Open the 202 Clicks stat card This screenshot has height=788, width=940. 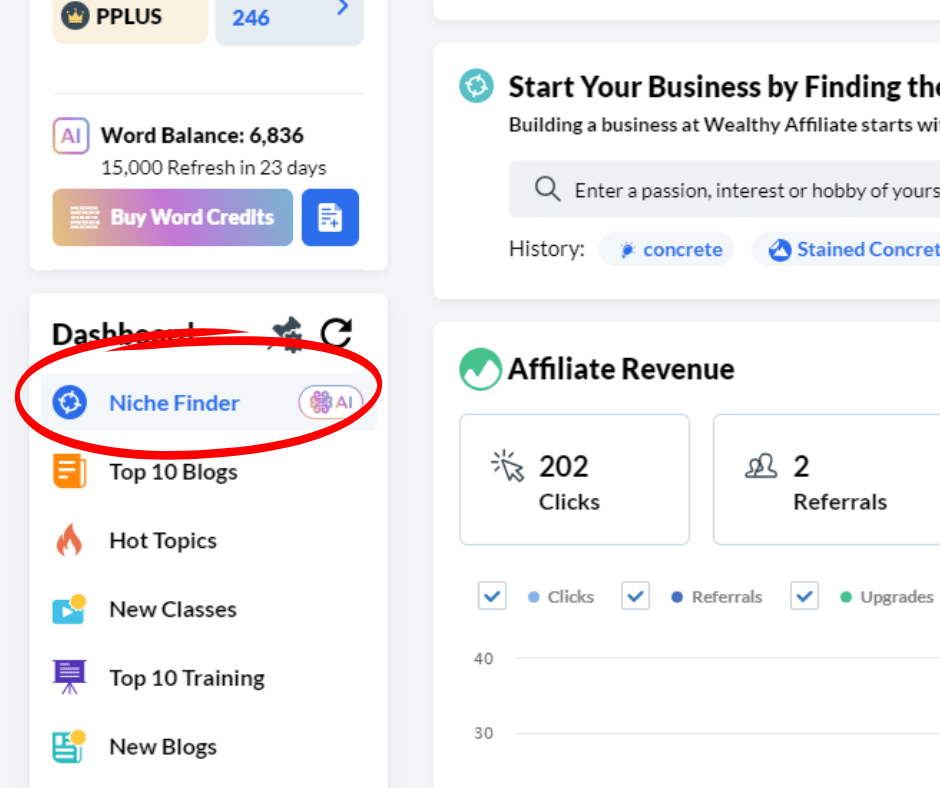(x=574, y=480)
